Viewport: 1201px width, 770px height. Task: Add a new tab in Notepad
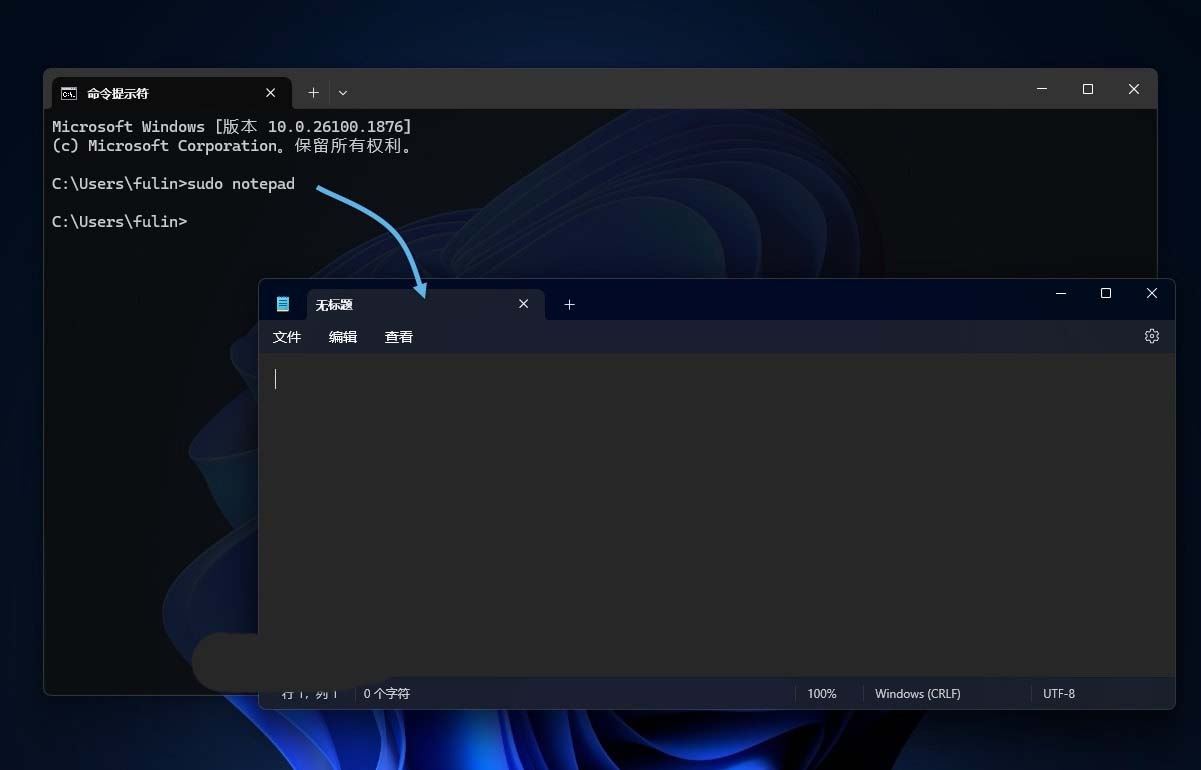pyautogui.click(x=569, y=304)
